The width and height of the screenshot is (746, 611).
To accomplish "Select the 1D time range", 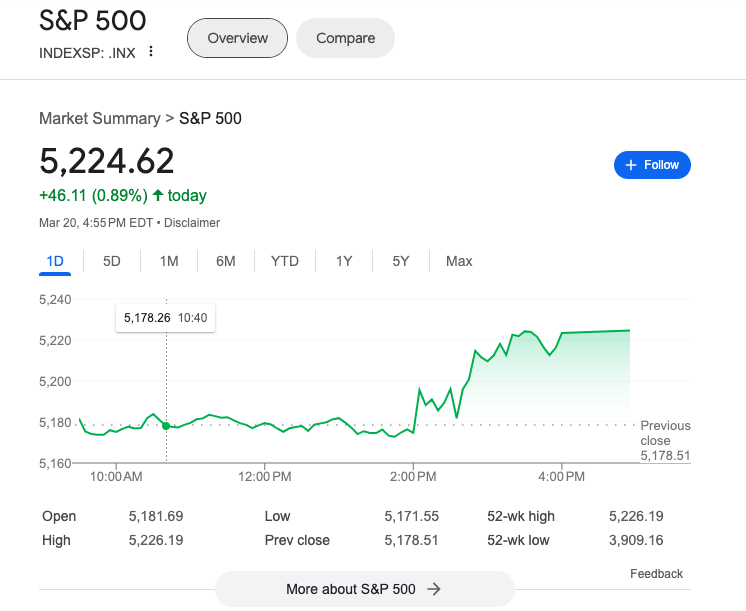I will coord(55,261).
